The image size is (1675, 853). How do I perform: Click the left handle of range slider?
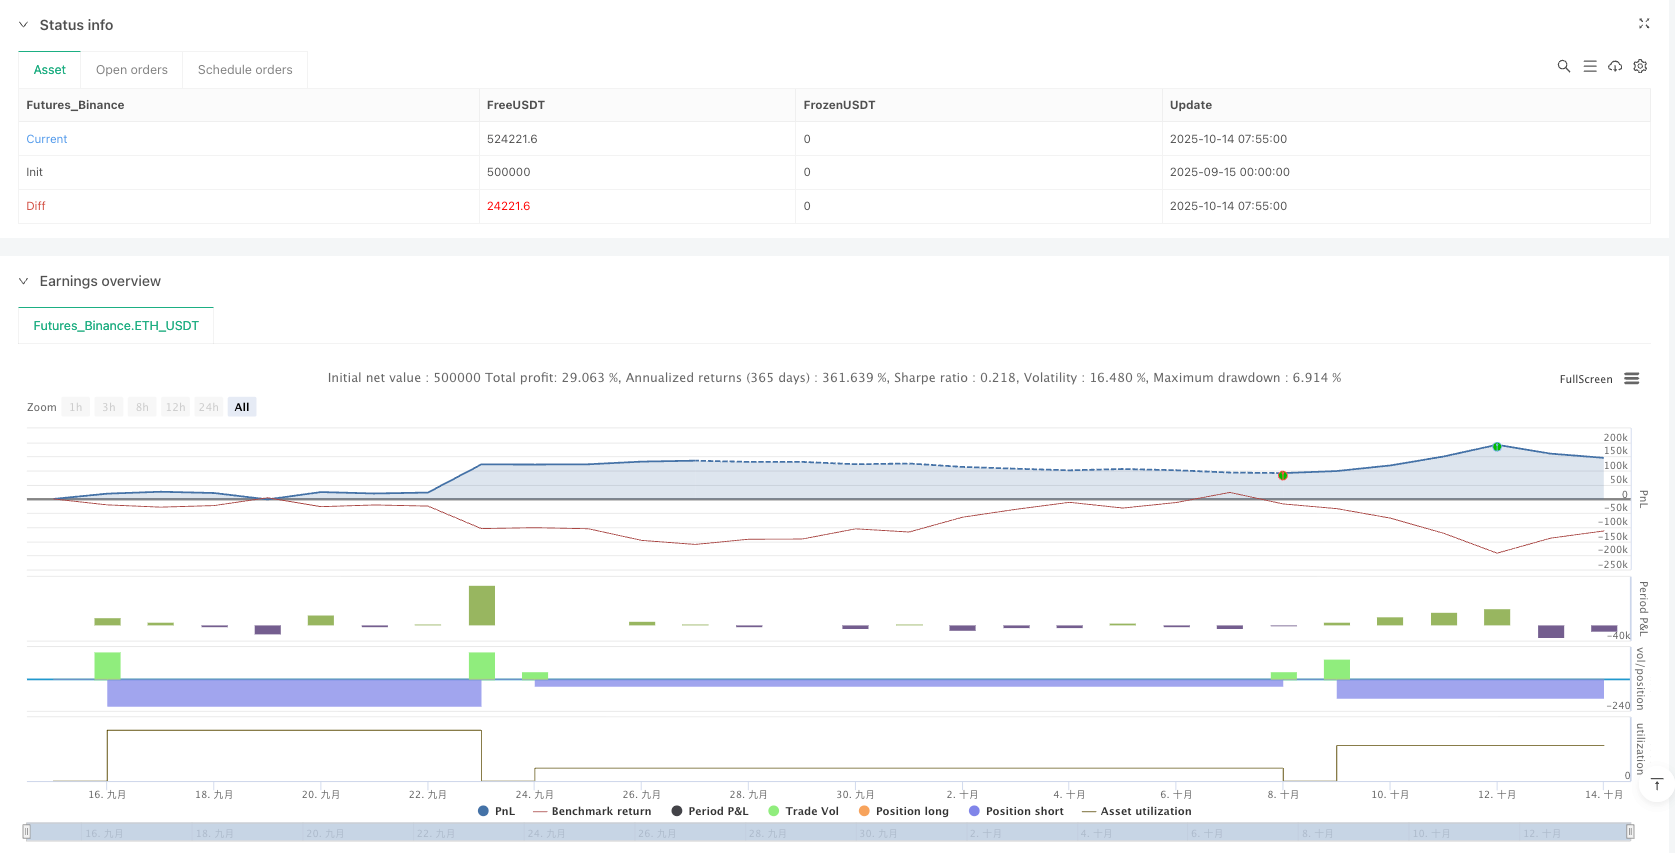tap(27, 831)
